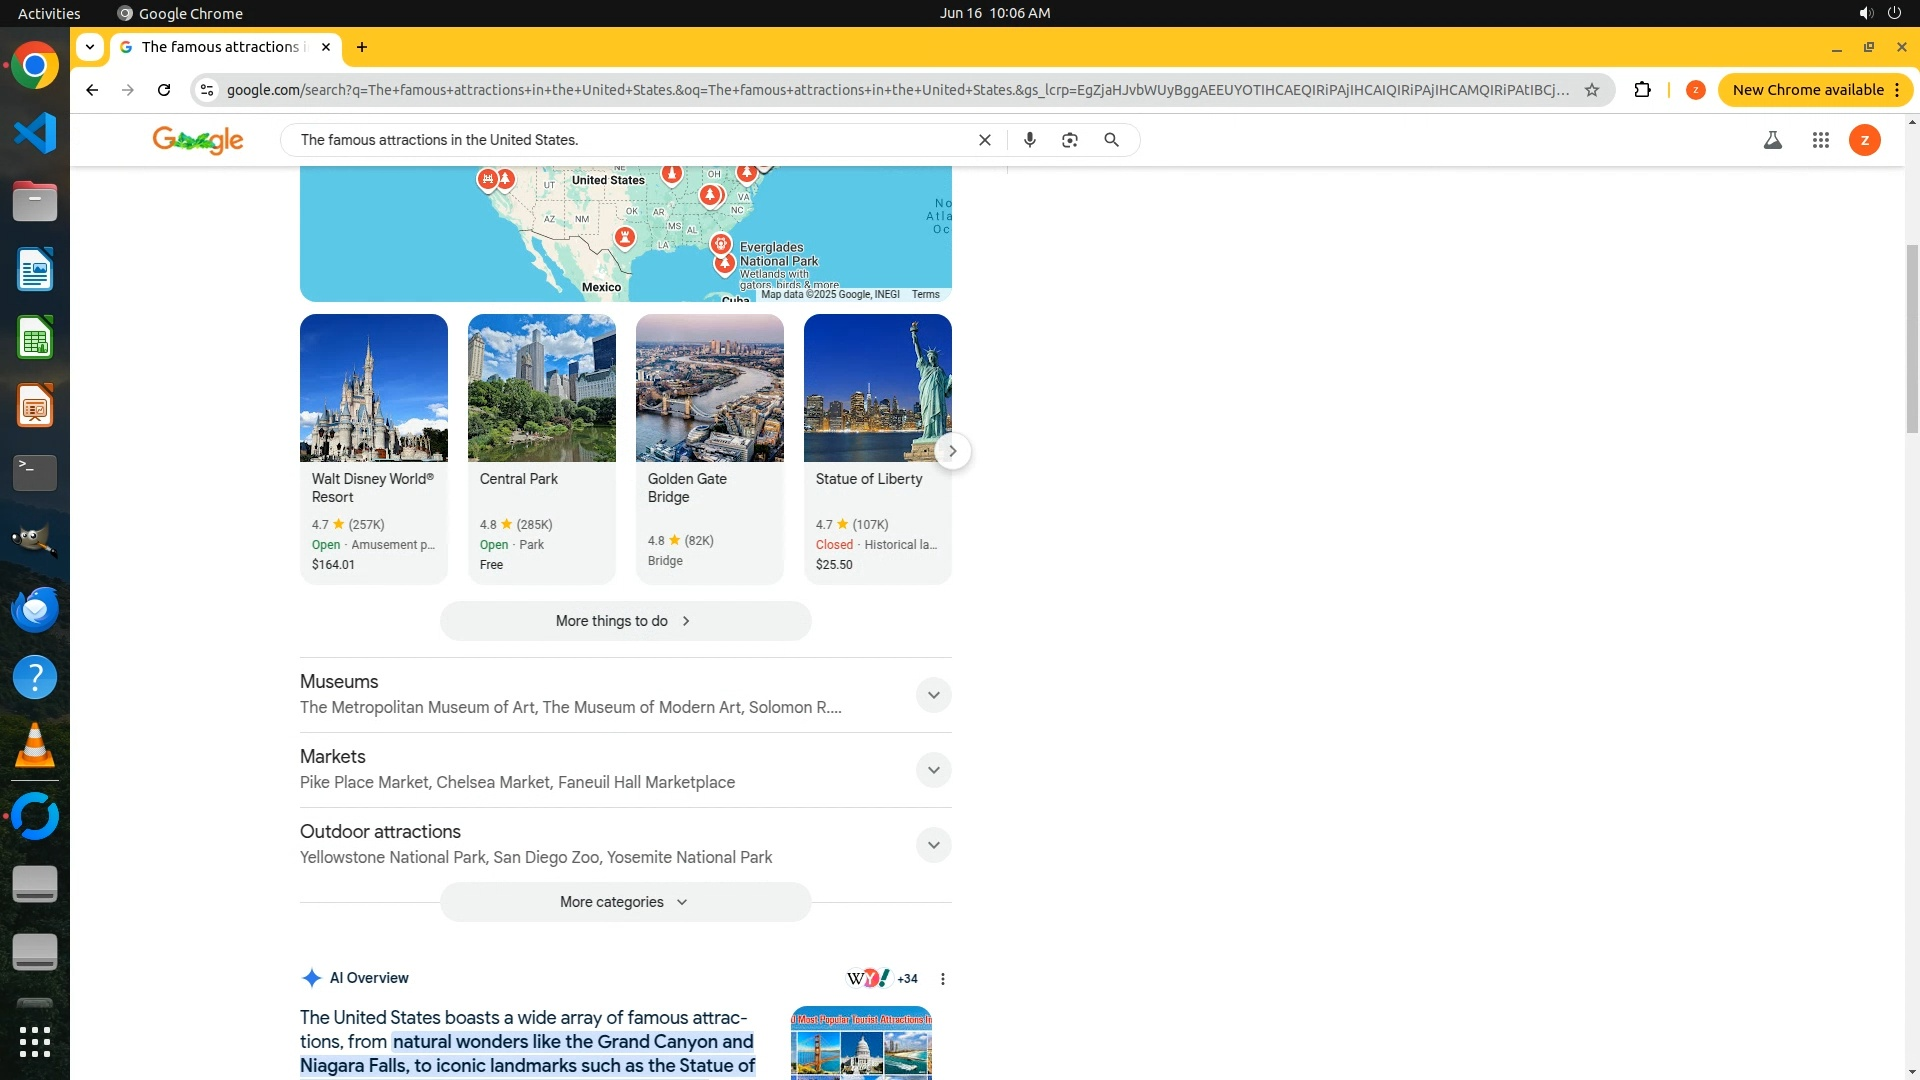Viewport: 1920px width, 1080px height.
Task: Click More things to do button
Action: (x=625, y=621)
